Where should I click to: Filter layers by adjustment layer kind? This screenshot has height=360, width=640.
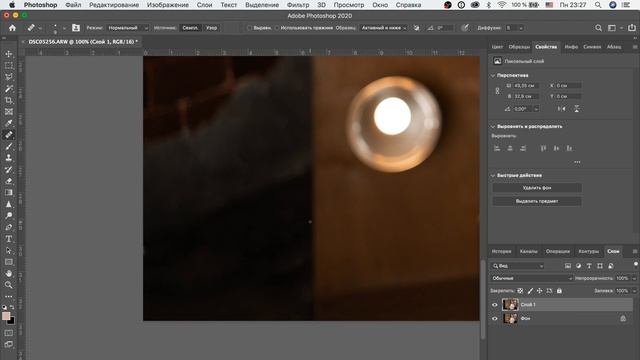(x=578, y=266)
